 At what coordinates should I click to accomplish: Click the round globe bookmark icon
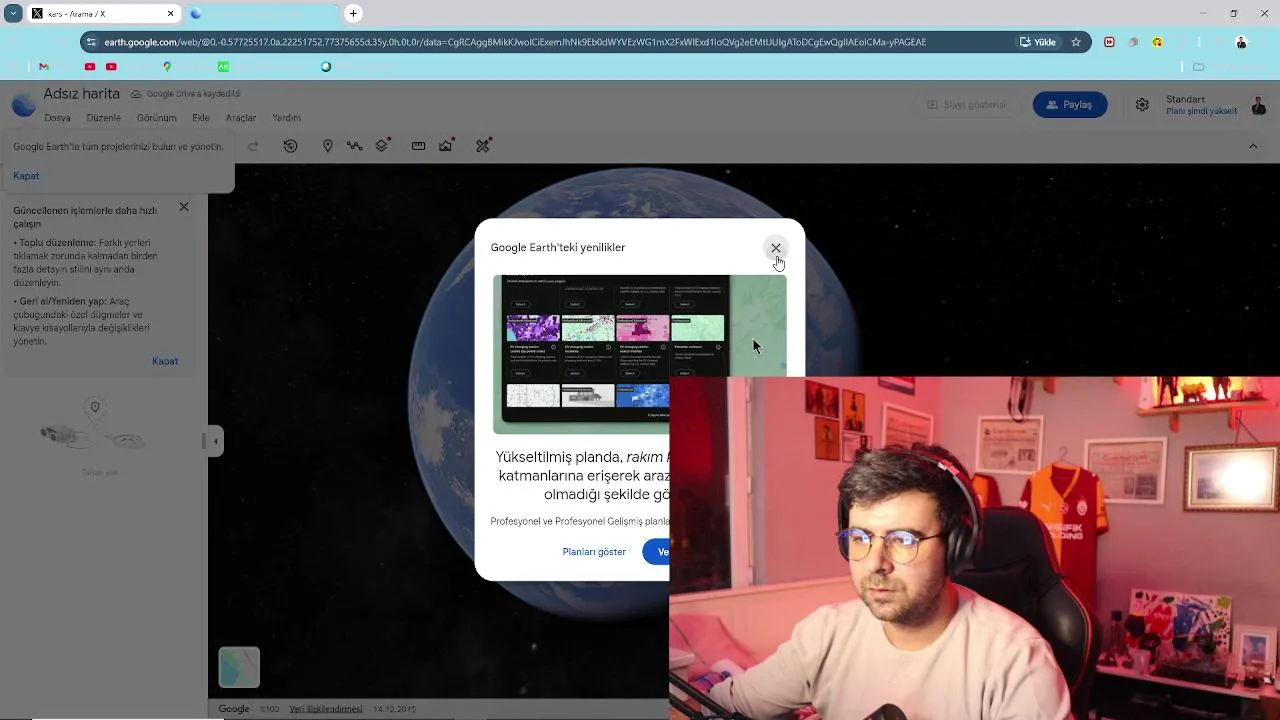326,67
